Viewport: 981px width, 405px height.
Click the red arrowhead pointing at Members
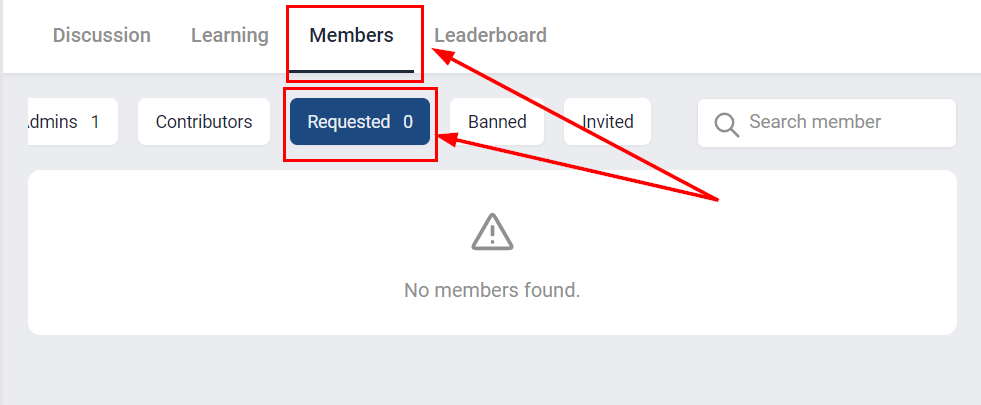(x=441, y=56)
